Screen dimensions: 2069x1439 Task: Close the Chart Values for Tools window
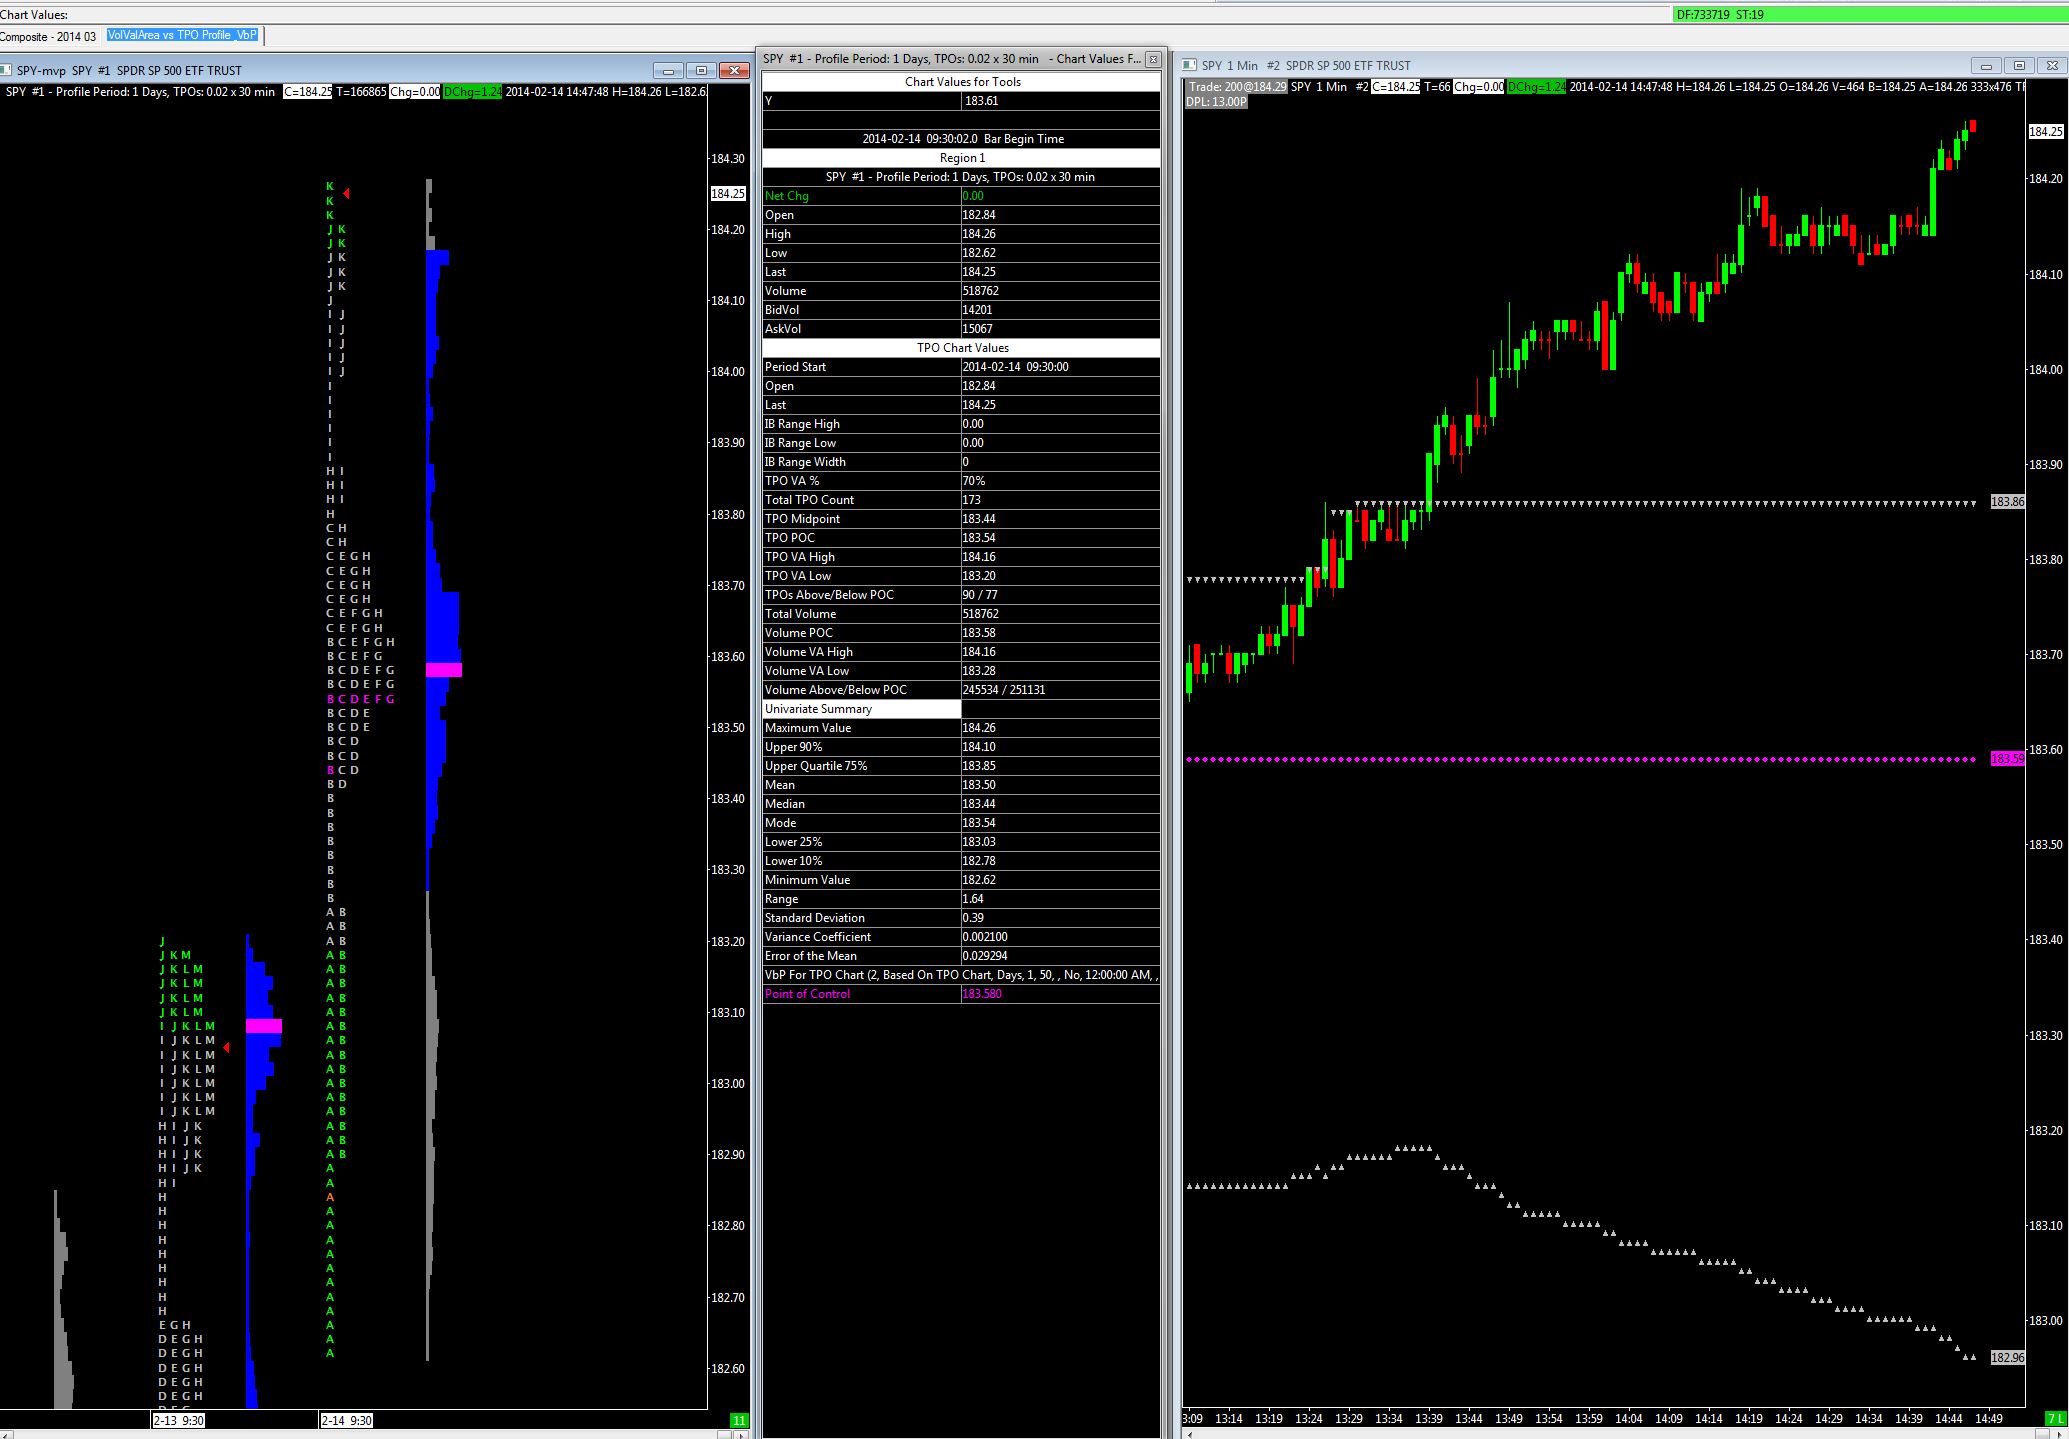coord(1153,59)
